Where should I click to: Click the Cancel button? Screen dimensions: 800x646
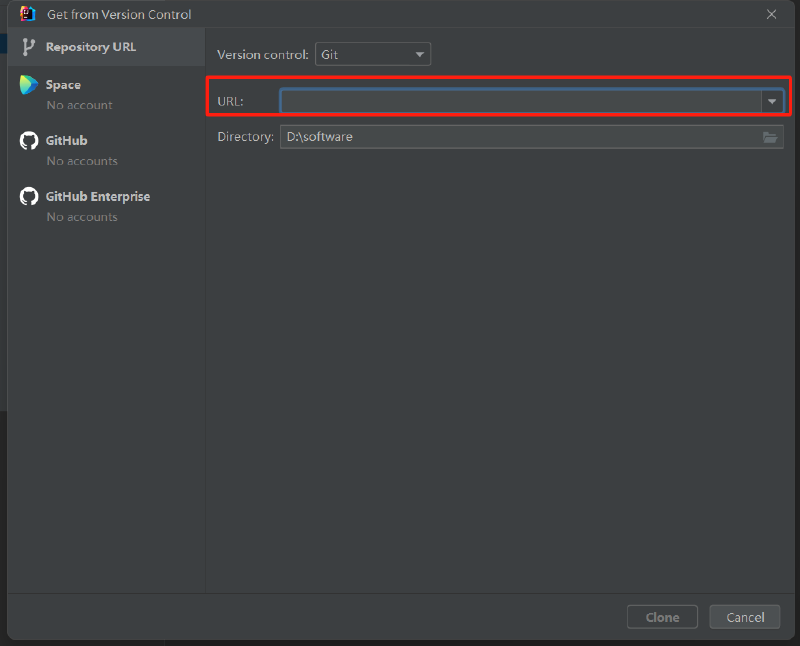pos(745,617)
